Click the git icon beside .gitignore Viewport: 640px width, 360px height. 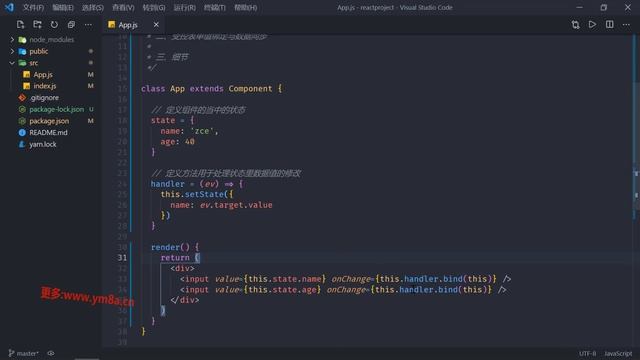22,98
